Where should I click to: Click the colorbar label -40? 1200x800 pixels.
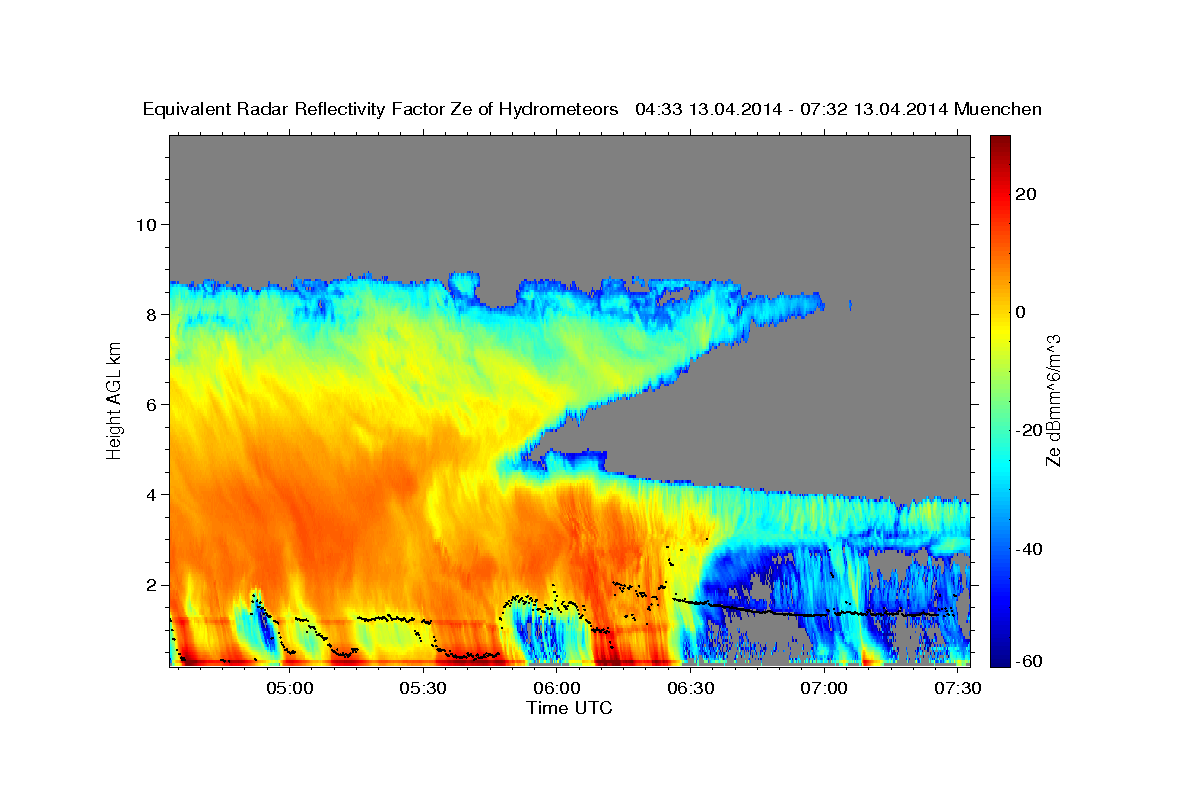pos(1028,549)
